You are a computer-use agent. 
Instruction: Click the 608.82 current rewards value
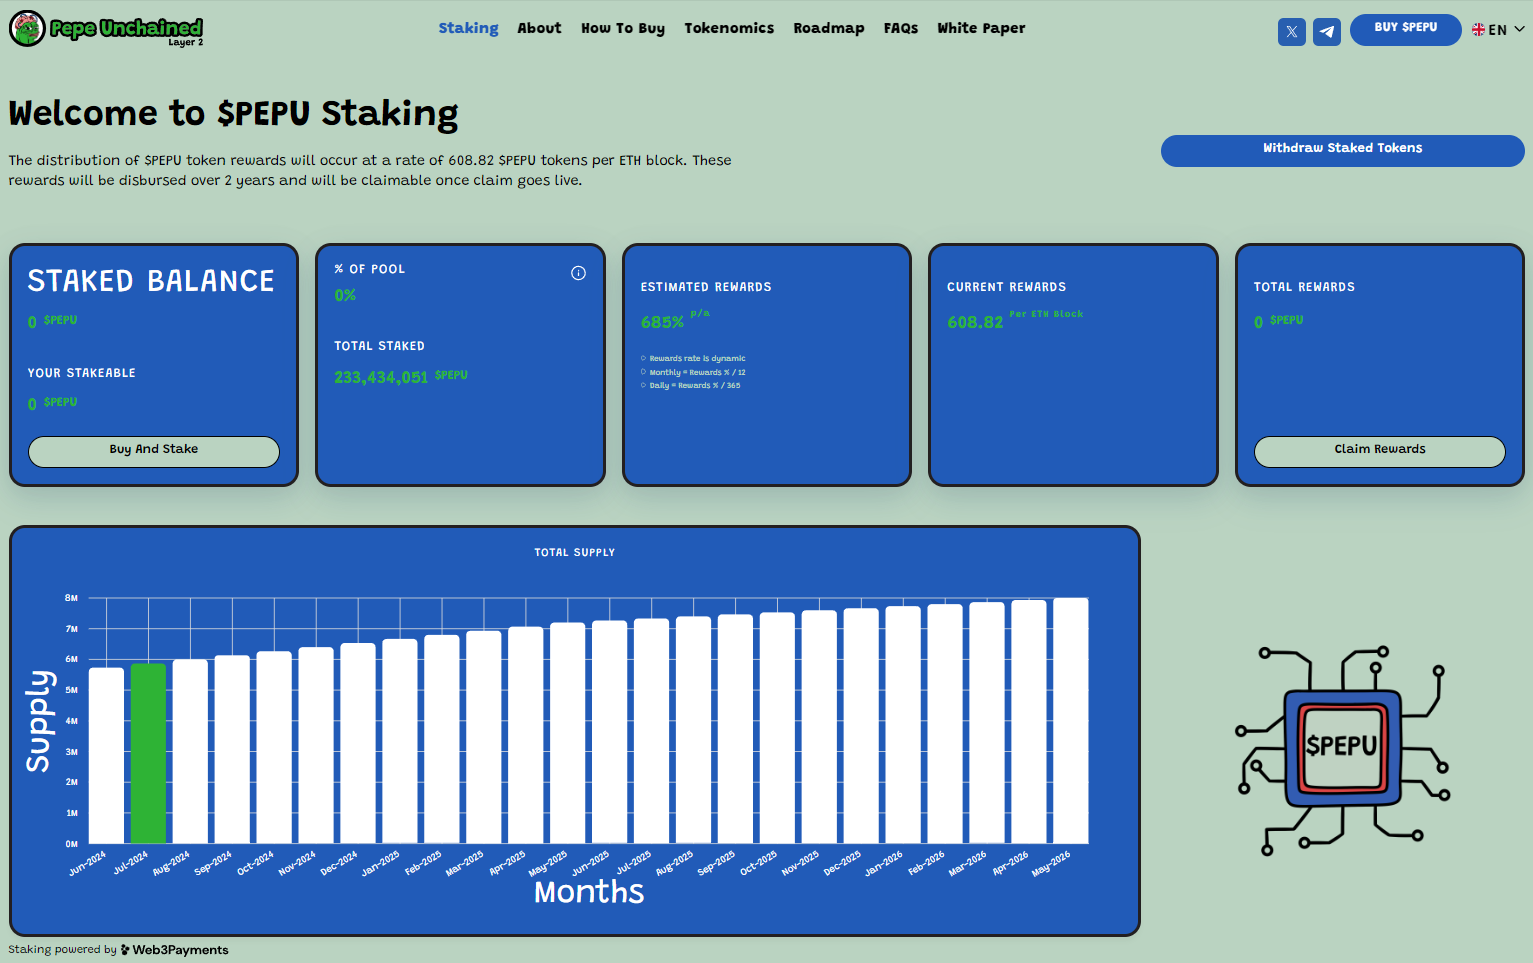point(975,322)
